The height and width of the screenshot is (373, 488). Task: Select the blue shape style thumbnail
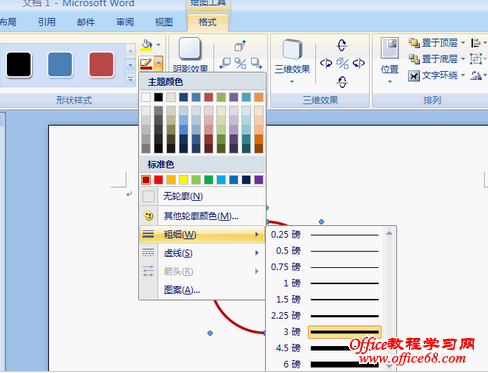(x=60, y=65)
